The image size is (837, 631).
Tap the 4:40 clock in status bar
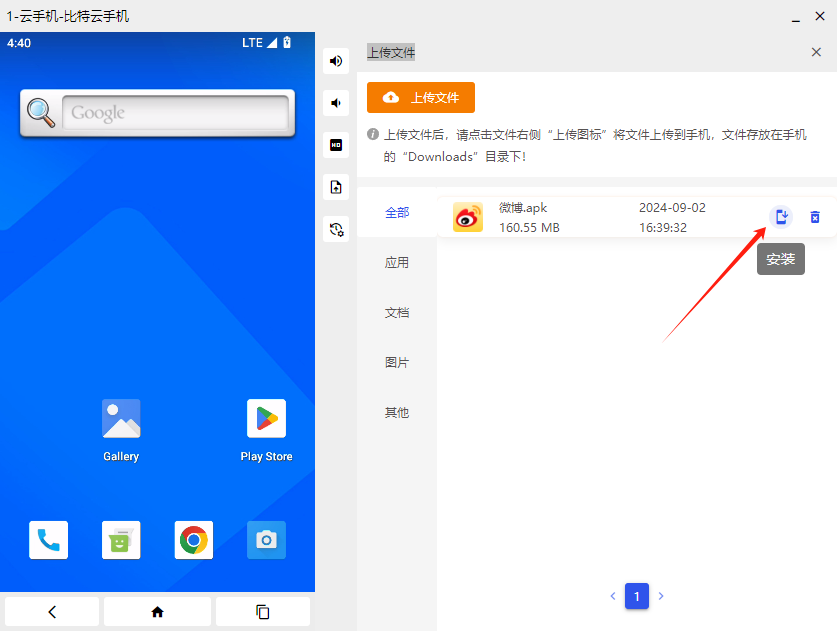[19, 43]
